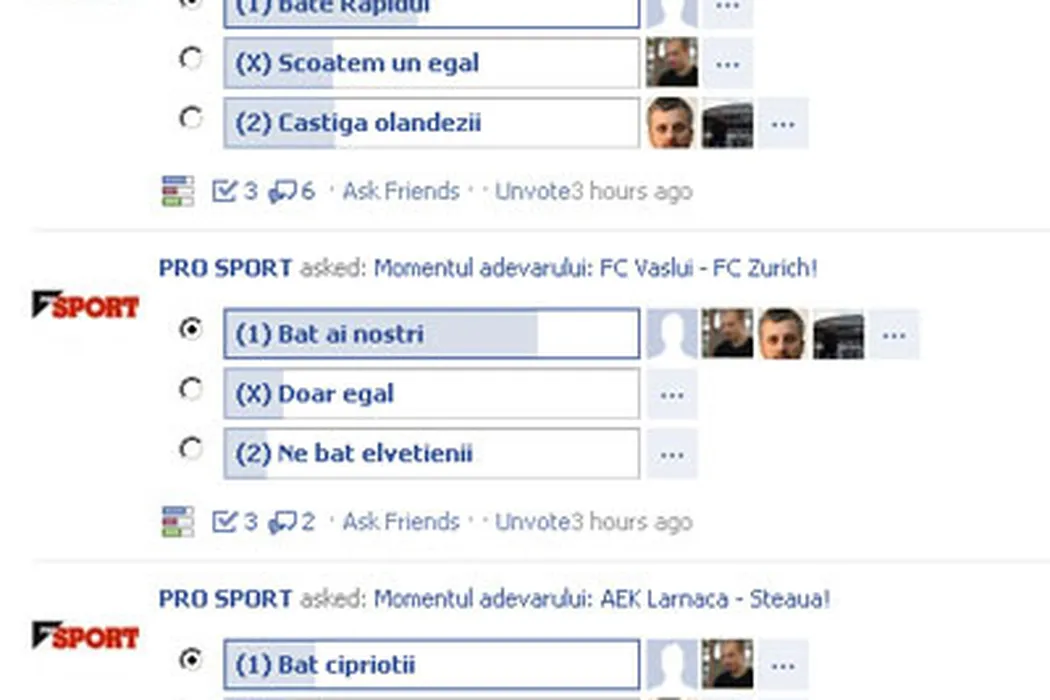Open the question Momentul adevarului: FC Vaslui - FC Zurich!
Image resolution: width=1050 pixels, height=700 pixels.
(x=595, y=269)
